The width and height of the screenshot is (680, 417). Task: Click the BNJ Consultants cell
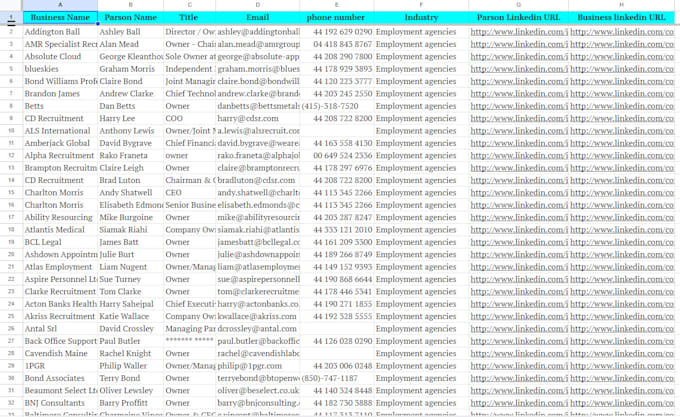(60, 403)
